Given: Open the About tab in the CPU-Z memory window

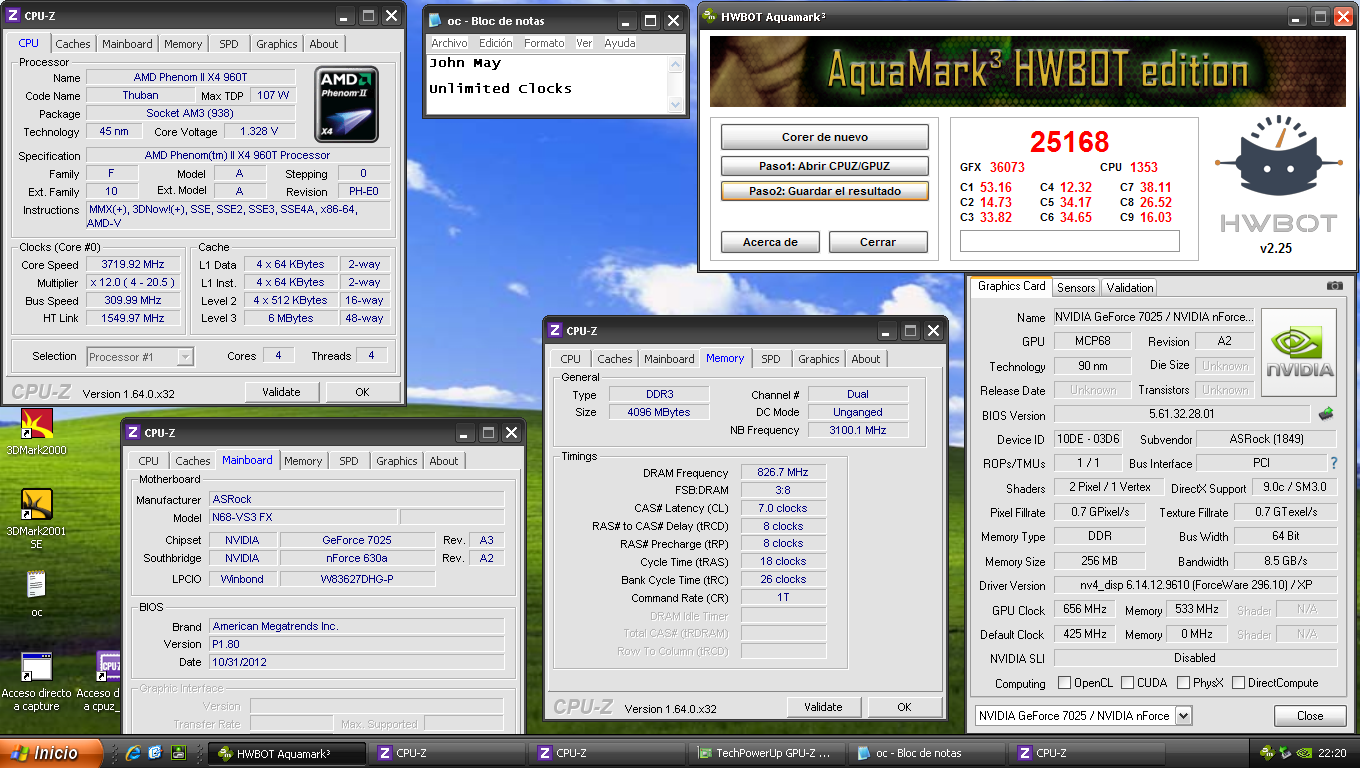Looking at the screenshot, I should 866,359.
